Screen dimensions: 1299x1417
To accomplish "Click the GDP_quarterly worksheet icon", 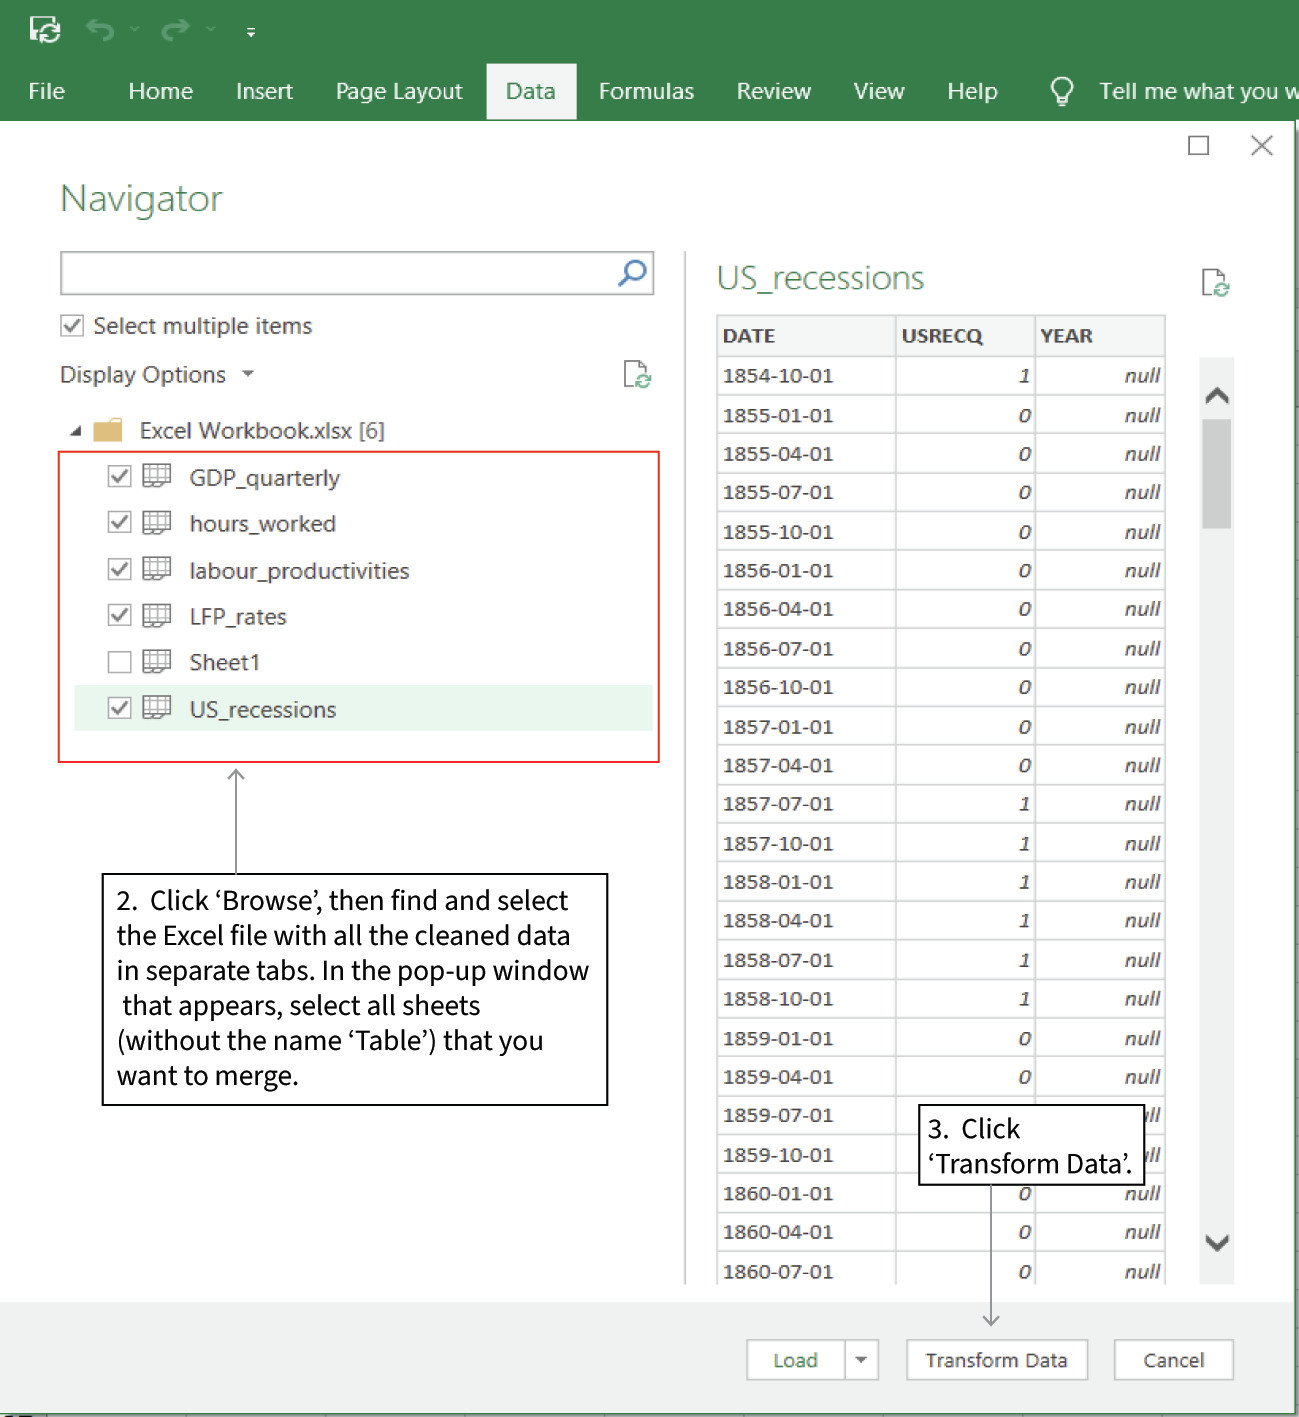I will 158,477.
